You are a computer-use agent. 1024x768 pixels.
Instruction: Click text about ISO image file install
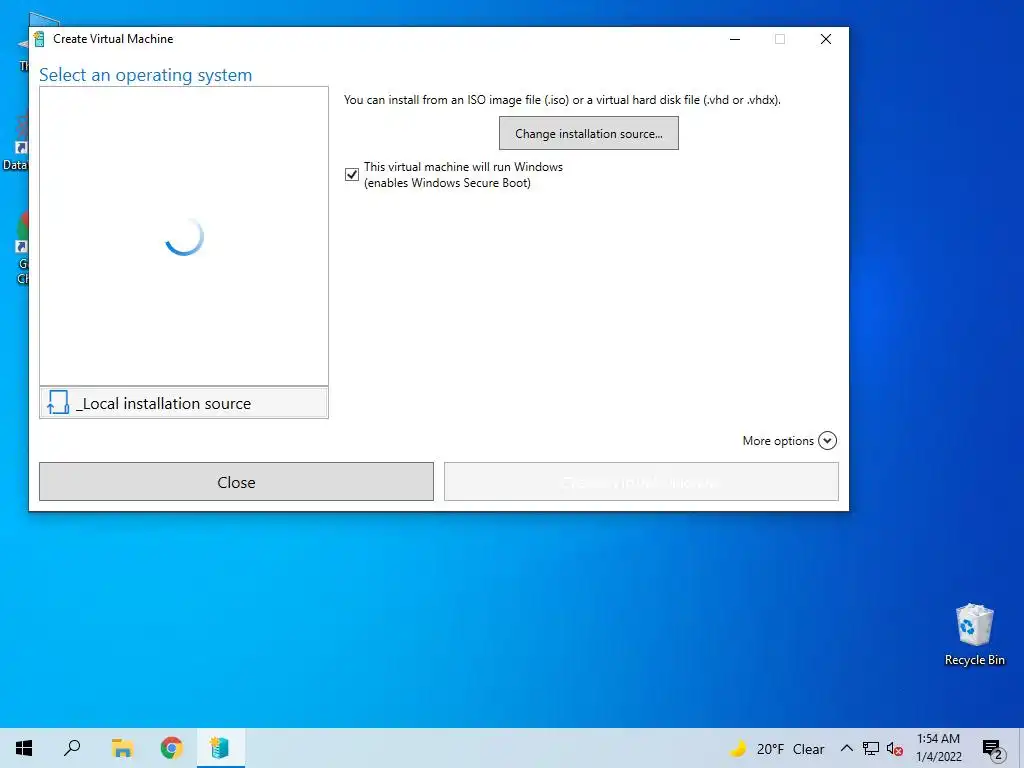click(562, 100)
